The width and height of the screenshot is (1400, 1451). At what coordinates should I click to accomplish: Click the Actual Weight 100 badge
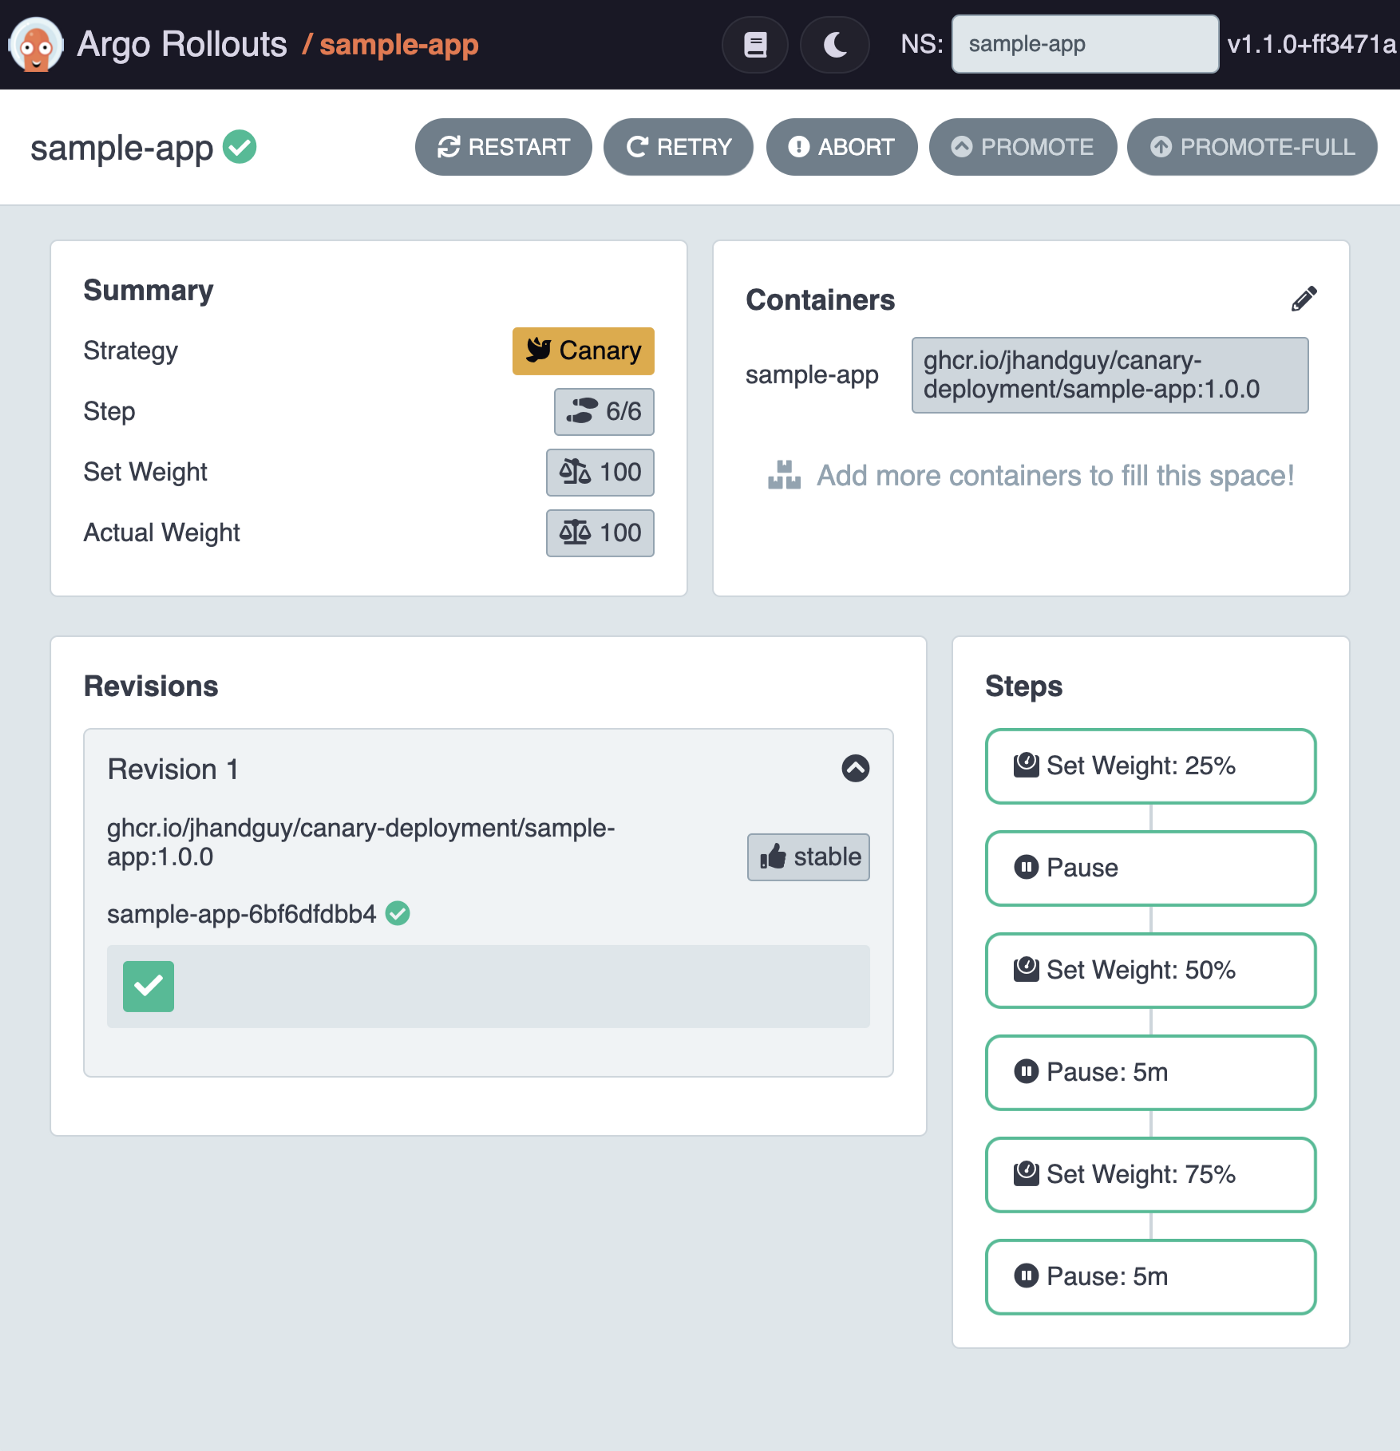click(600, 533)
